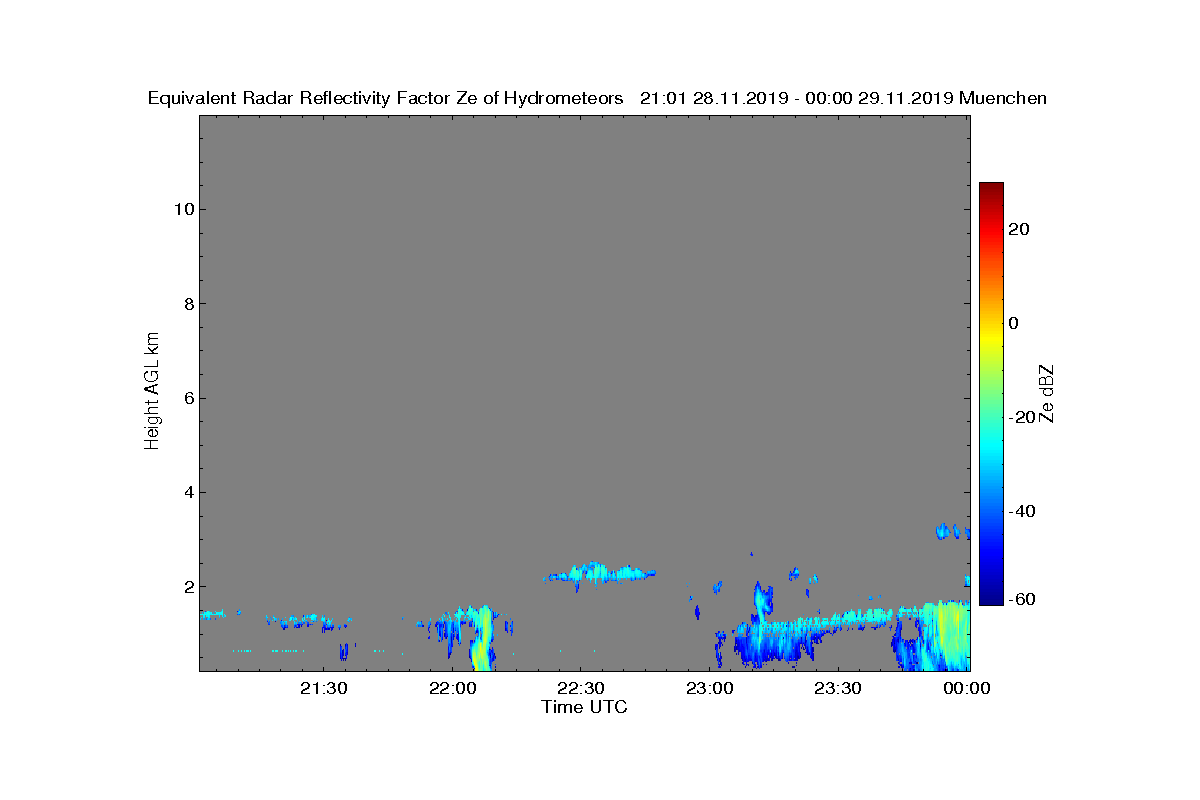Screen dimensions: 1200x800
Task: Click the 'Height AGL km' axis label
Action: point(152,393)
